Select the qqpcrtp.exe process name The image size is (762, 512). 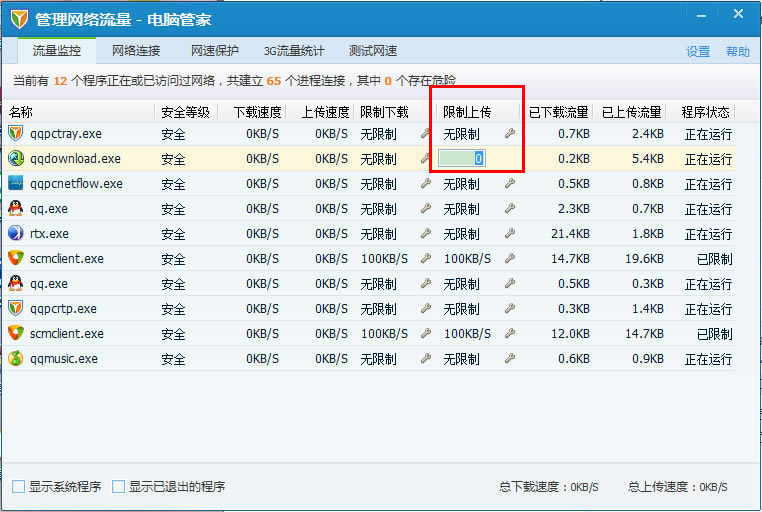click(x=63, y=308)
